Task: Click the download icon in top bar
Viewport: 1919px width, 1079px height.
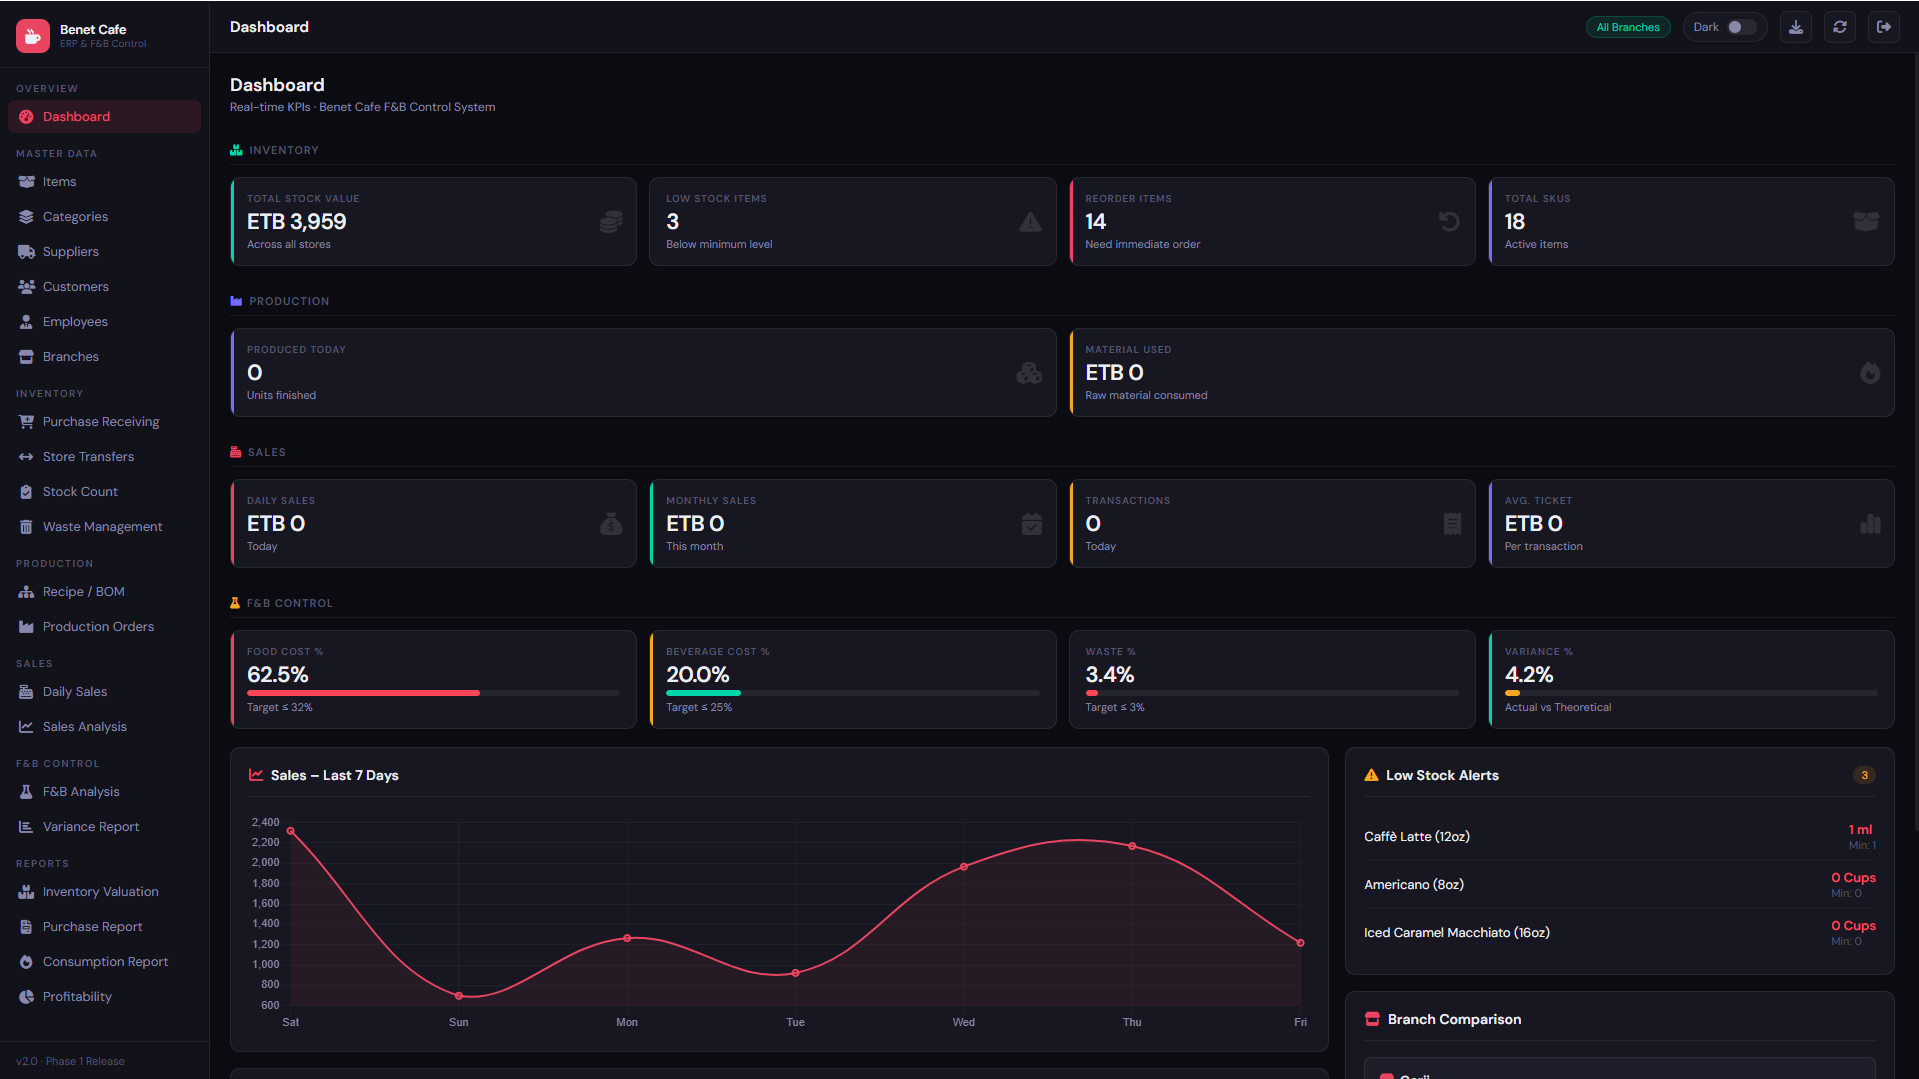Action: coord(1796,27)
